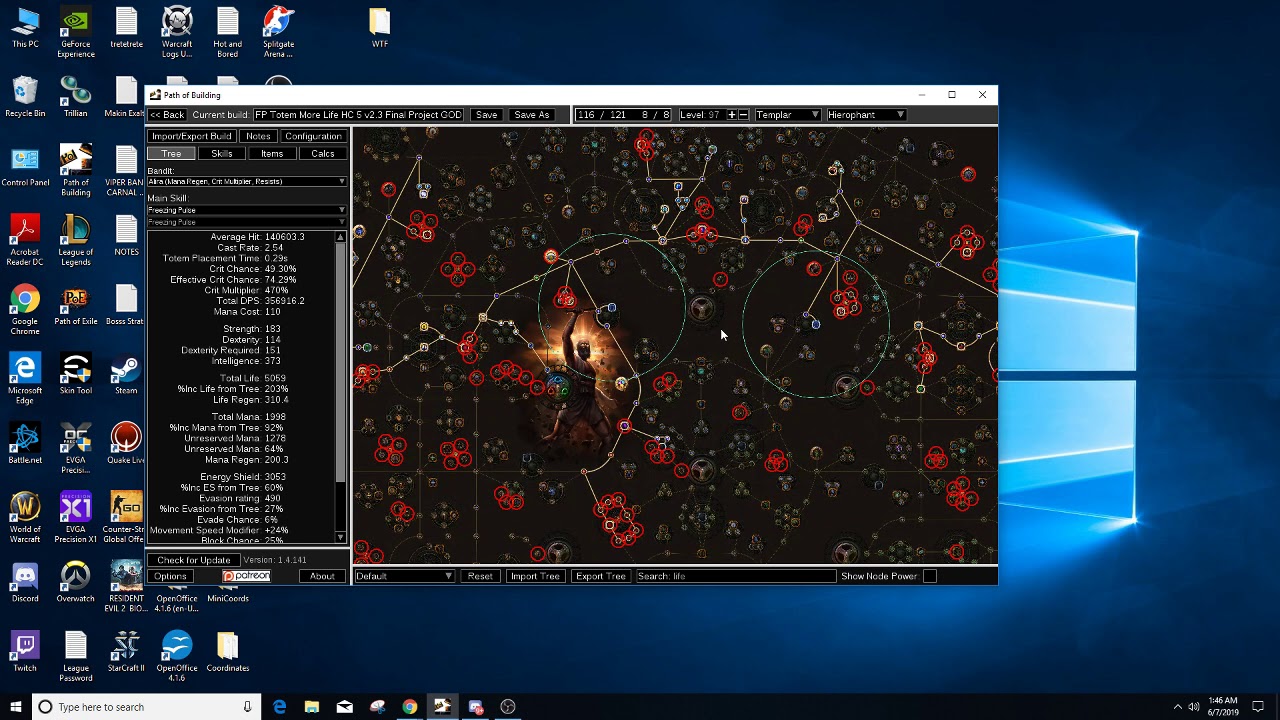This screenshot has width=1280, height=720.
Task: Open the Windows Start menu
Action: pos(15,707)
